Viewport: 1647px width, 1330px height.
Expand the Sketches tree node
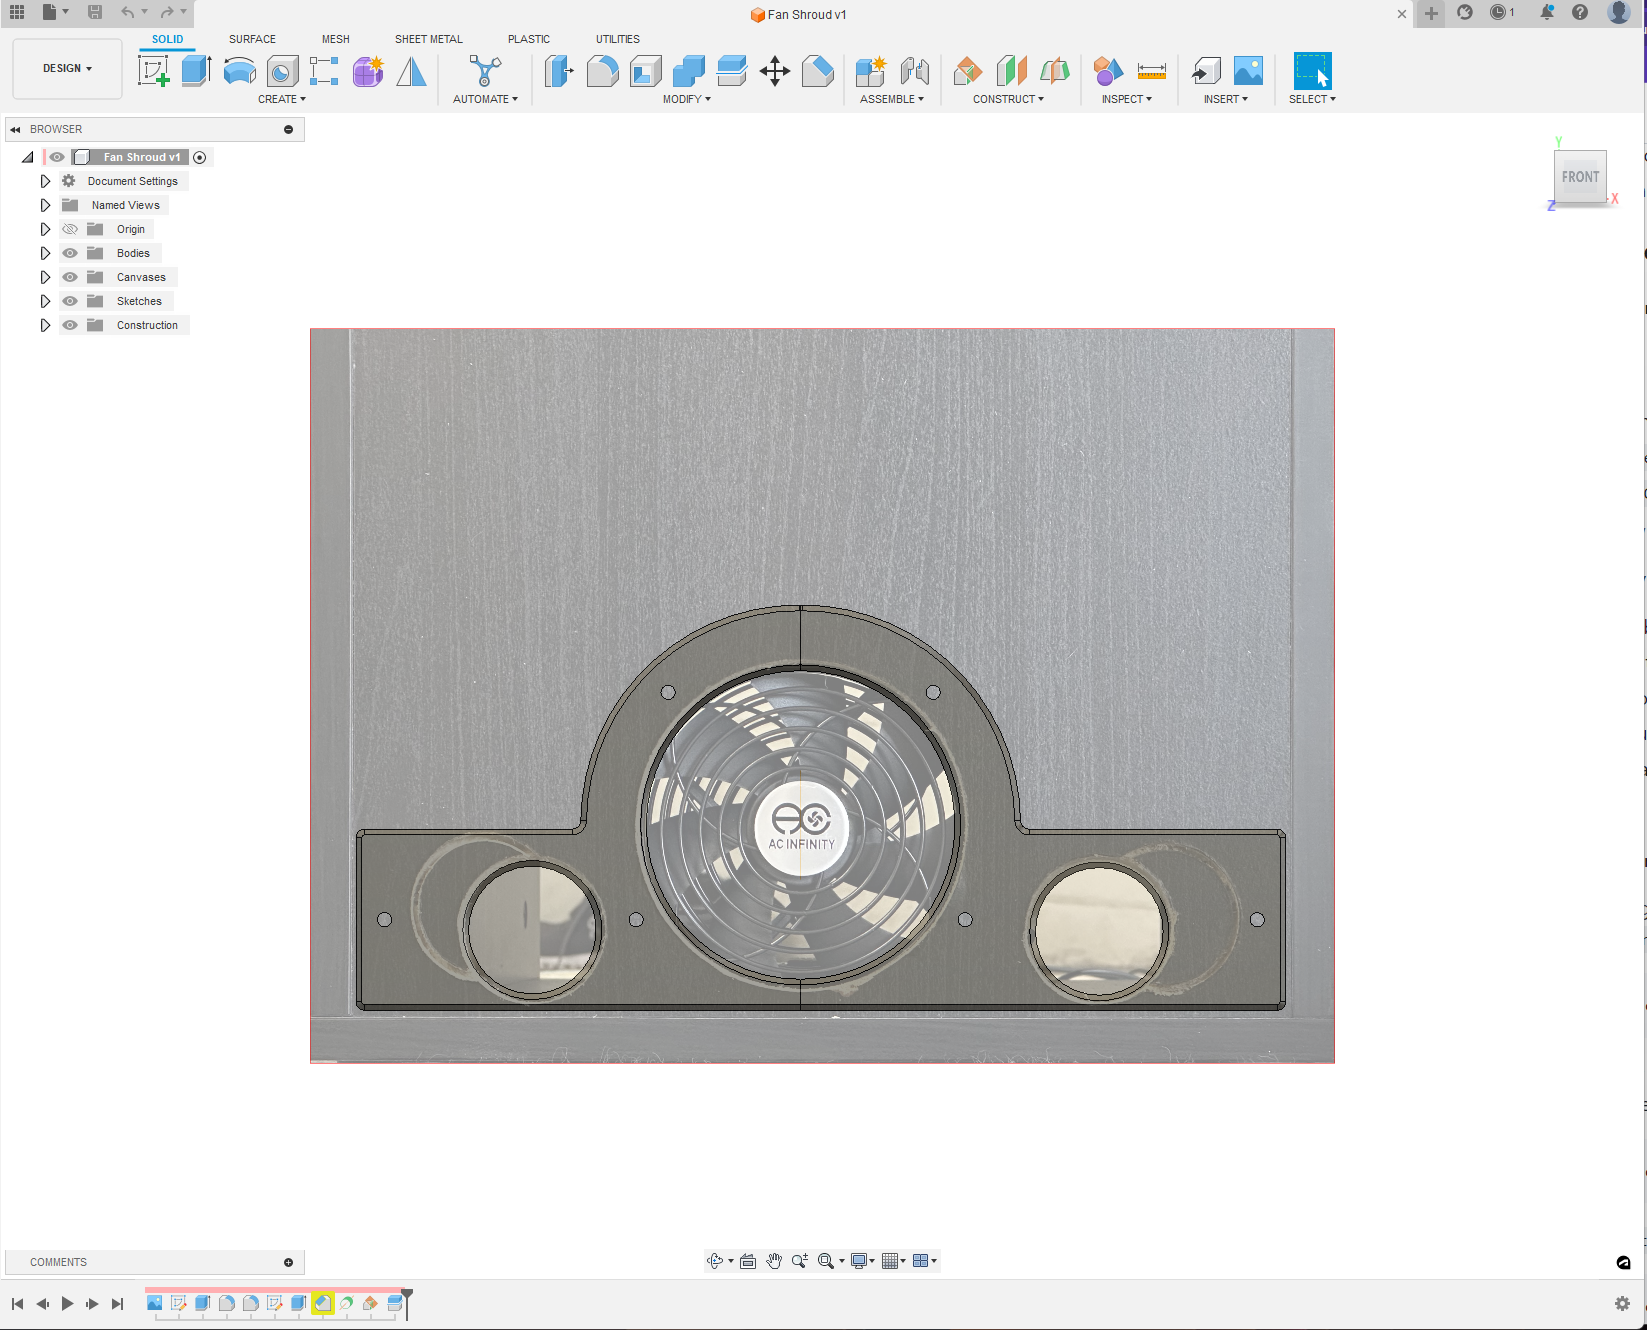(x=45, y=301)
